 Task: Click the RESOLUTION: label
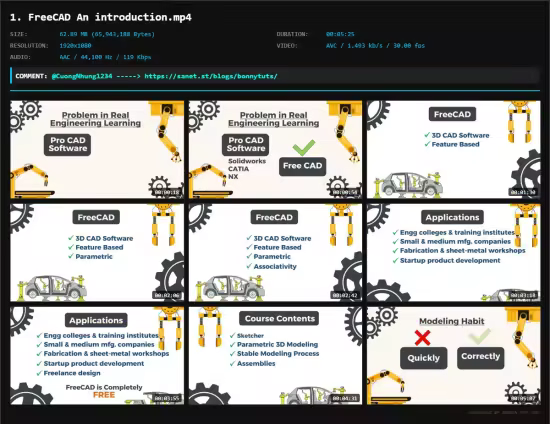click(x=29, y=46)
